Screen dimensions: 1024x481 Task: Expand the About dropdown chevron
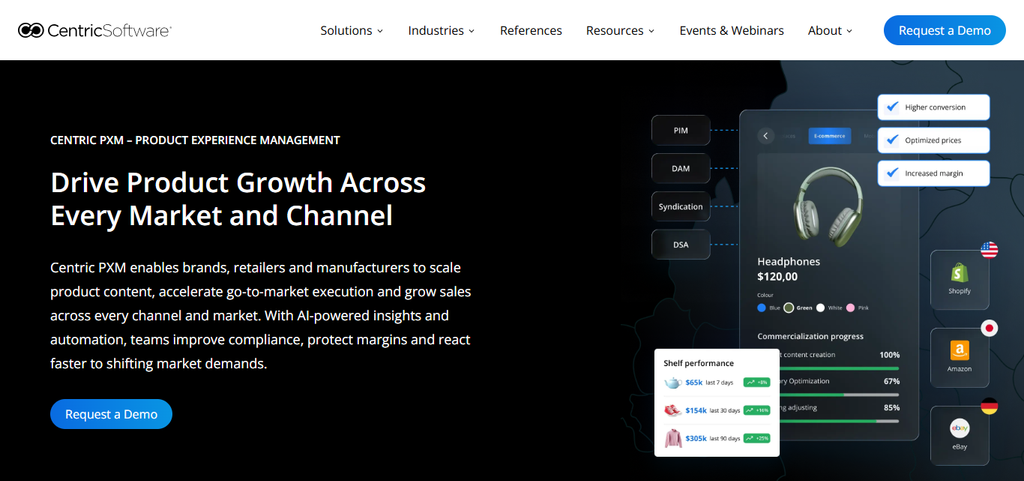click(850, 31)
